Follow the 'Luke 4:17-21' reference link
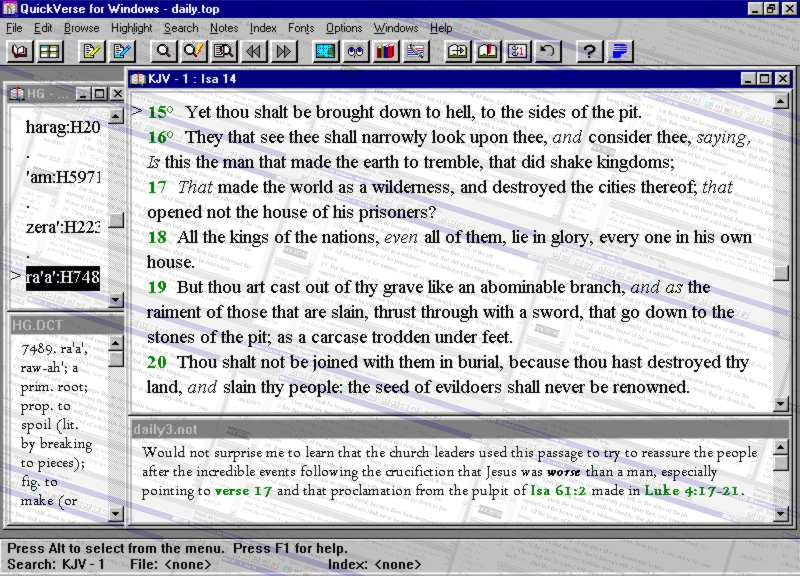Image resolution: width=800 pixels, height=576 pixels. click(x=691, y=491)
